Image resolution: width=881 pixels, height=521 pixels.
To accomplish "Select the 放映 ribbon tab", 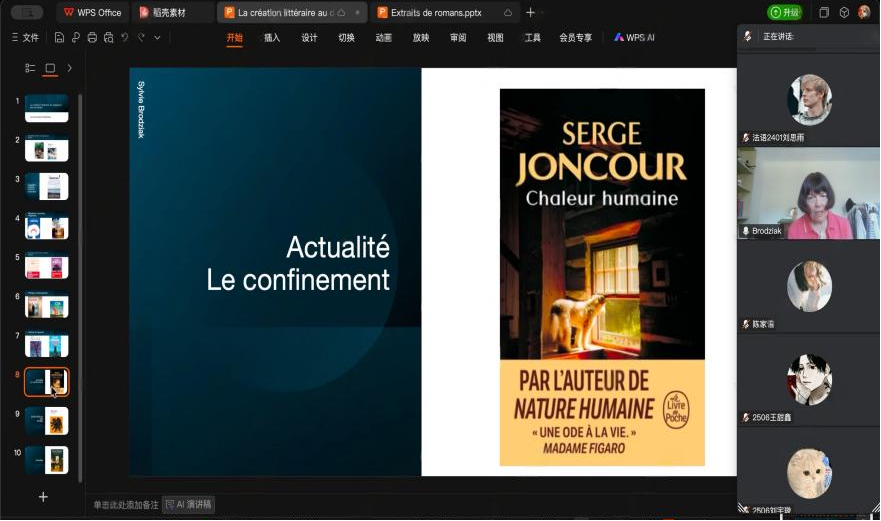I will pos(421,38).
